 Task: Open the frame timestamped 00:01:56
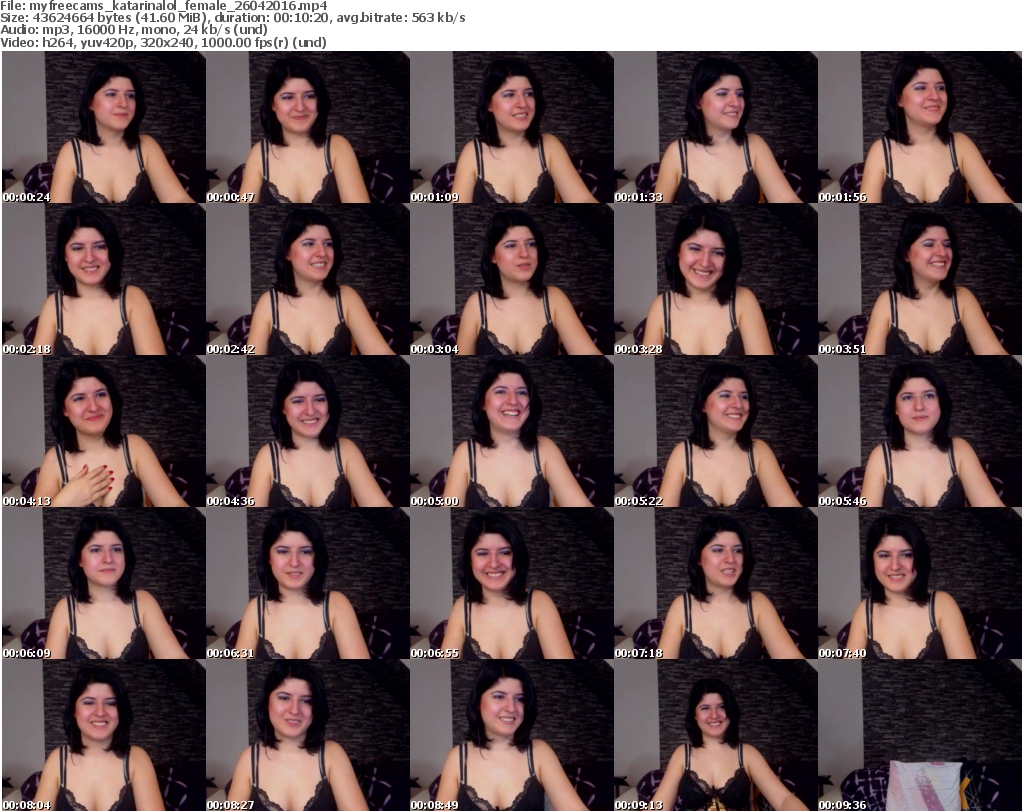coord(920,127)
